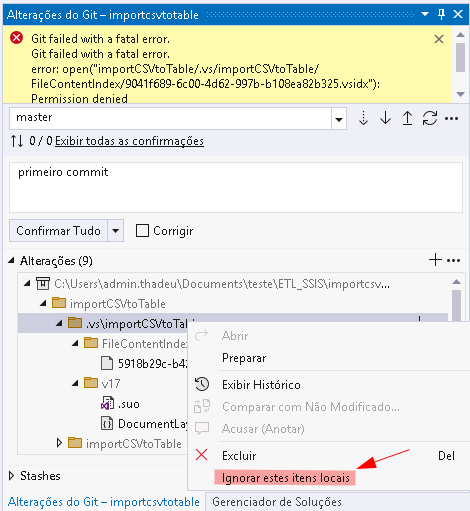Click the v17 folder icon
The width and height of the screenshot is (470, 511).
[x=91, y=383]
